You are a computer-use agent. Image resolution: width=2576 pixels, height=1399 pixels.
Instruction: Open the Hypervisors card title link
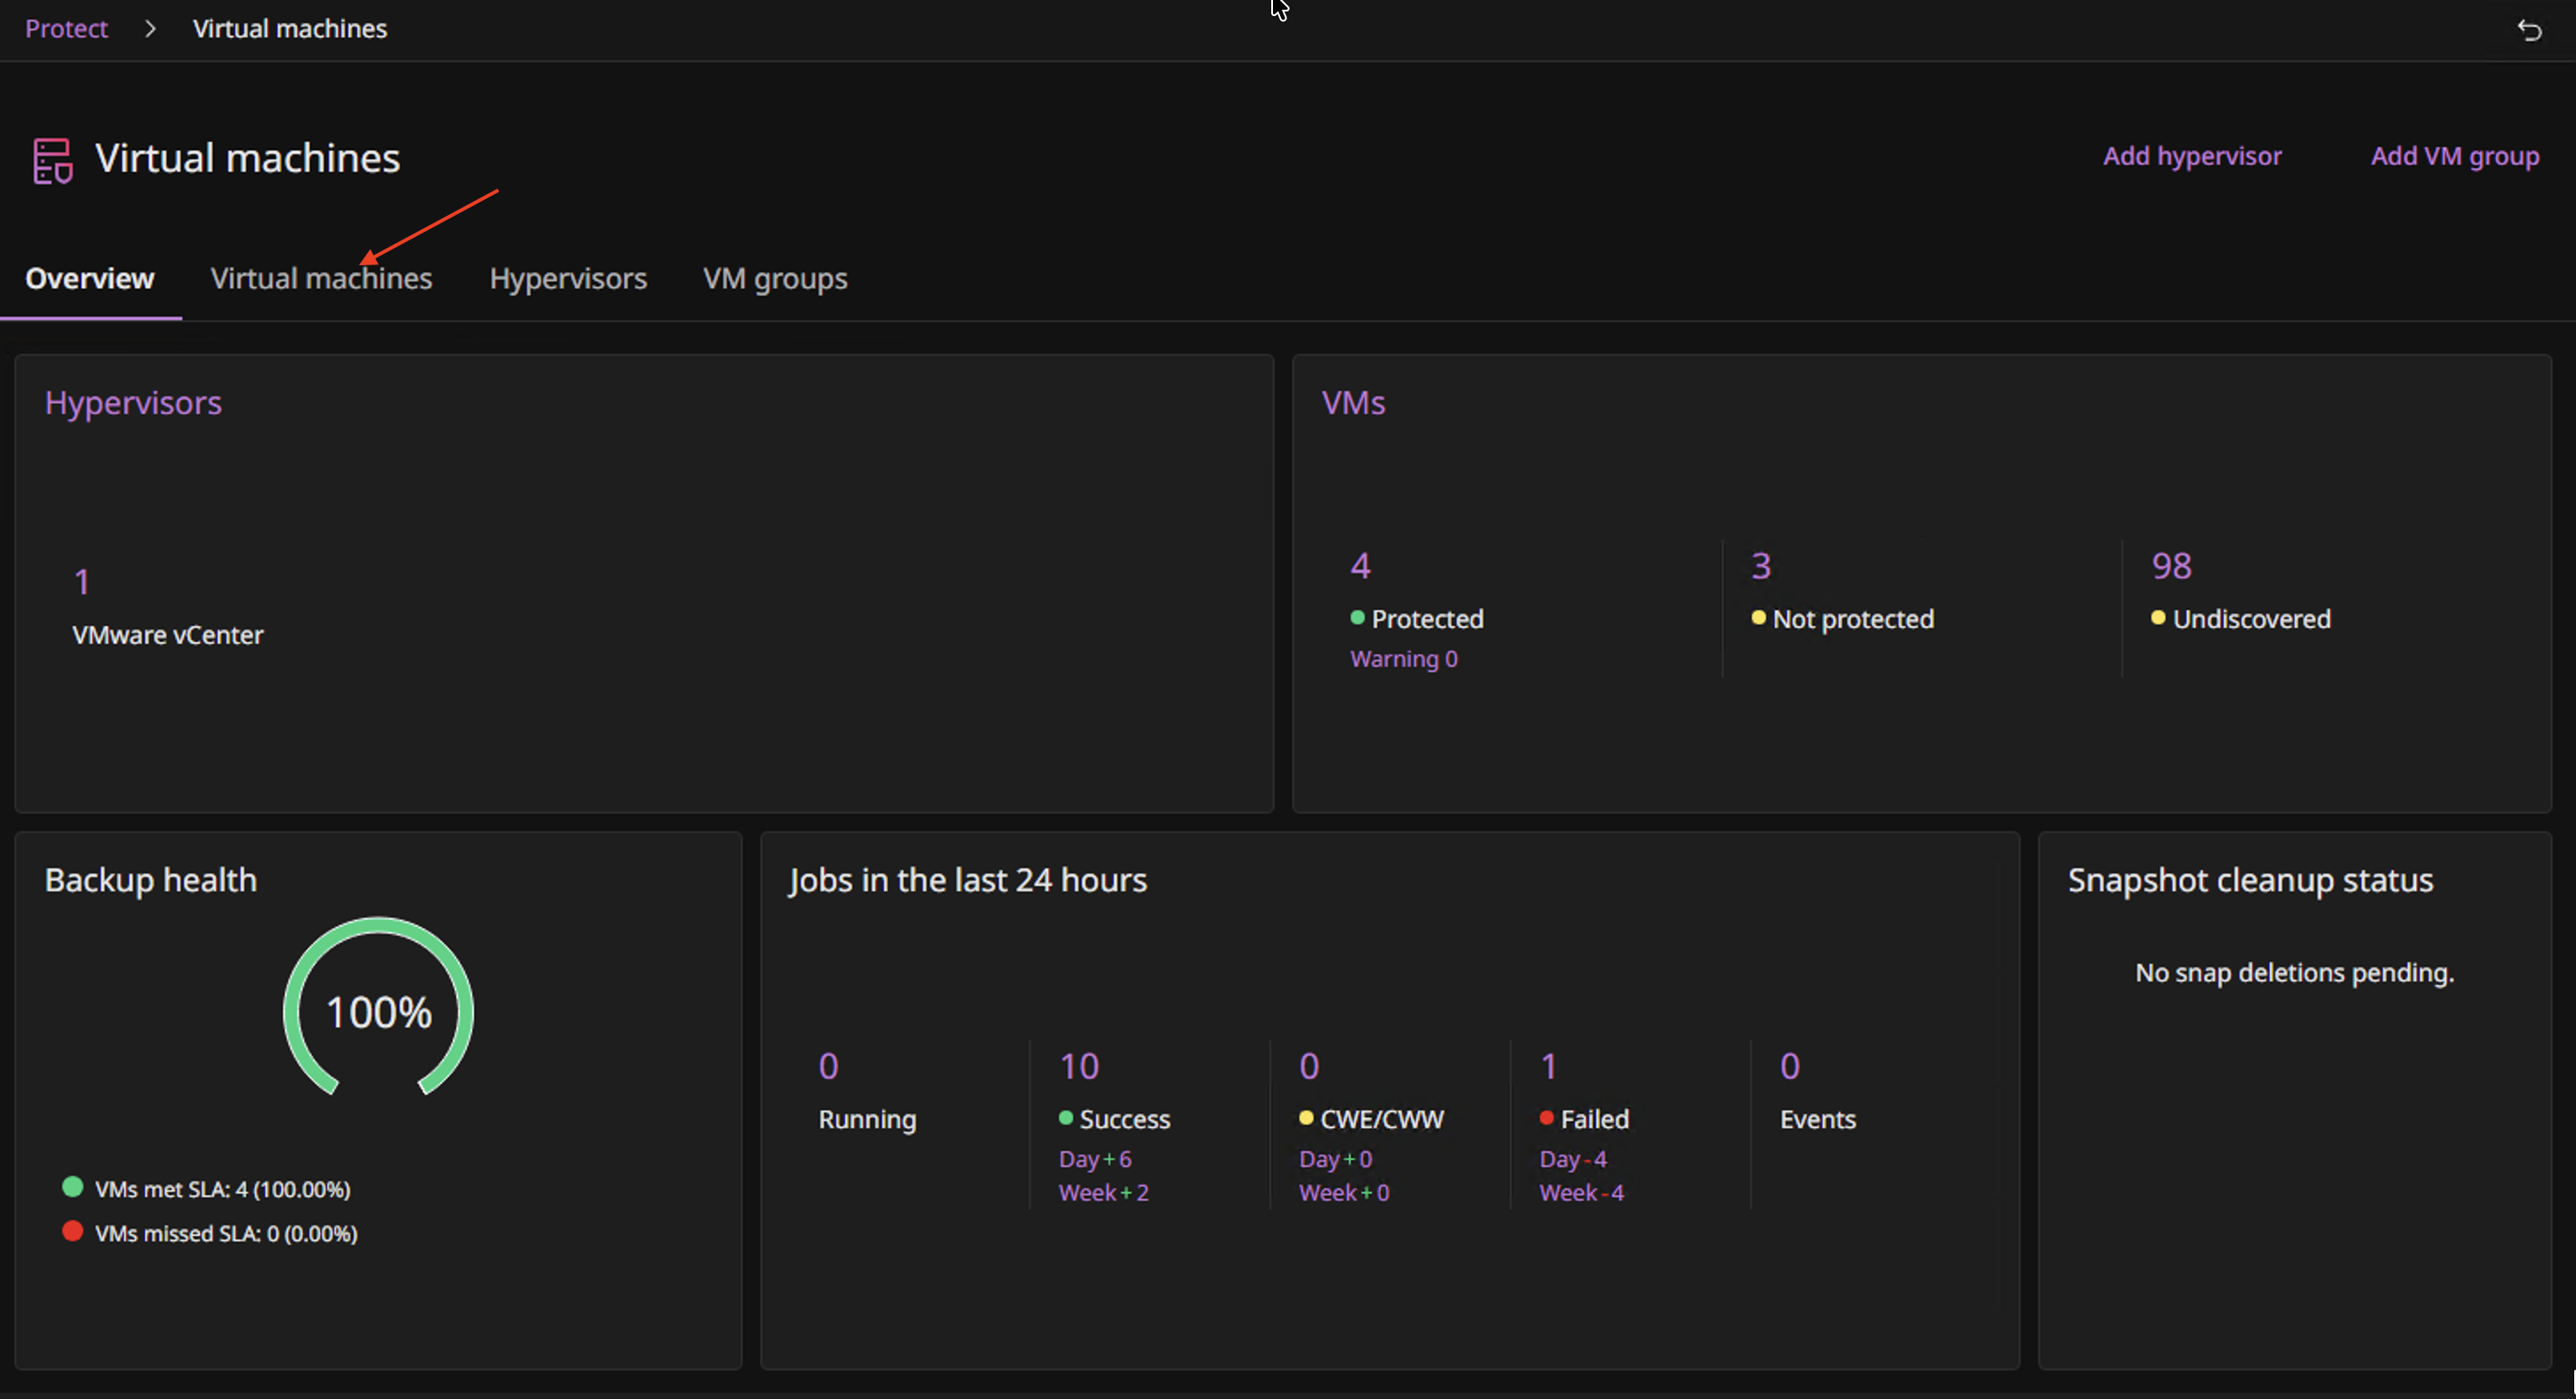pyautogui.click(x=133, y=402)
